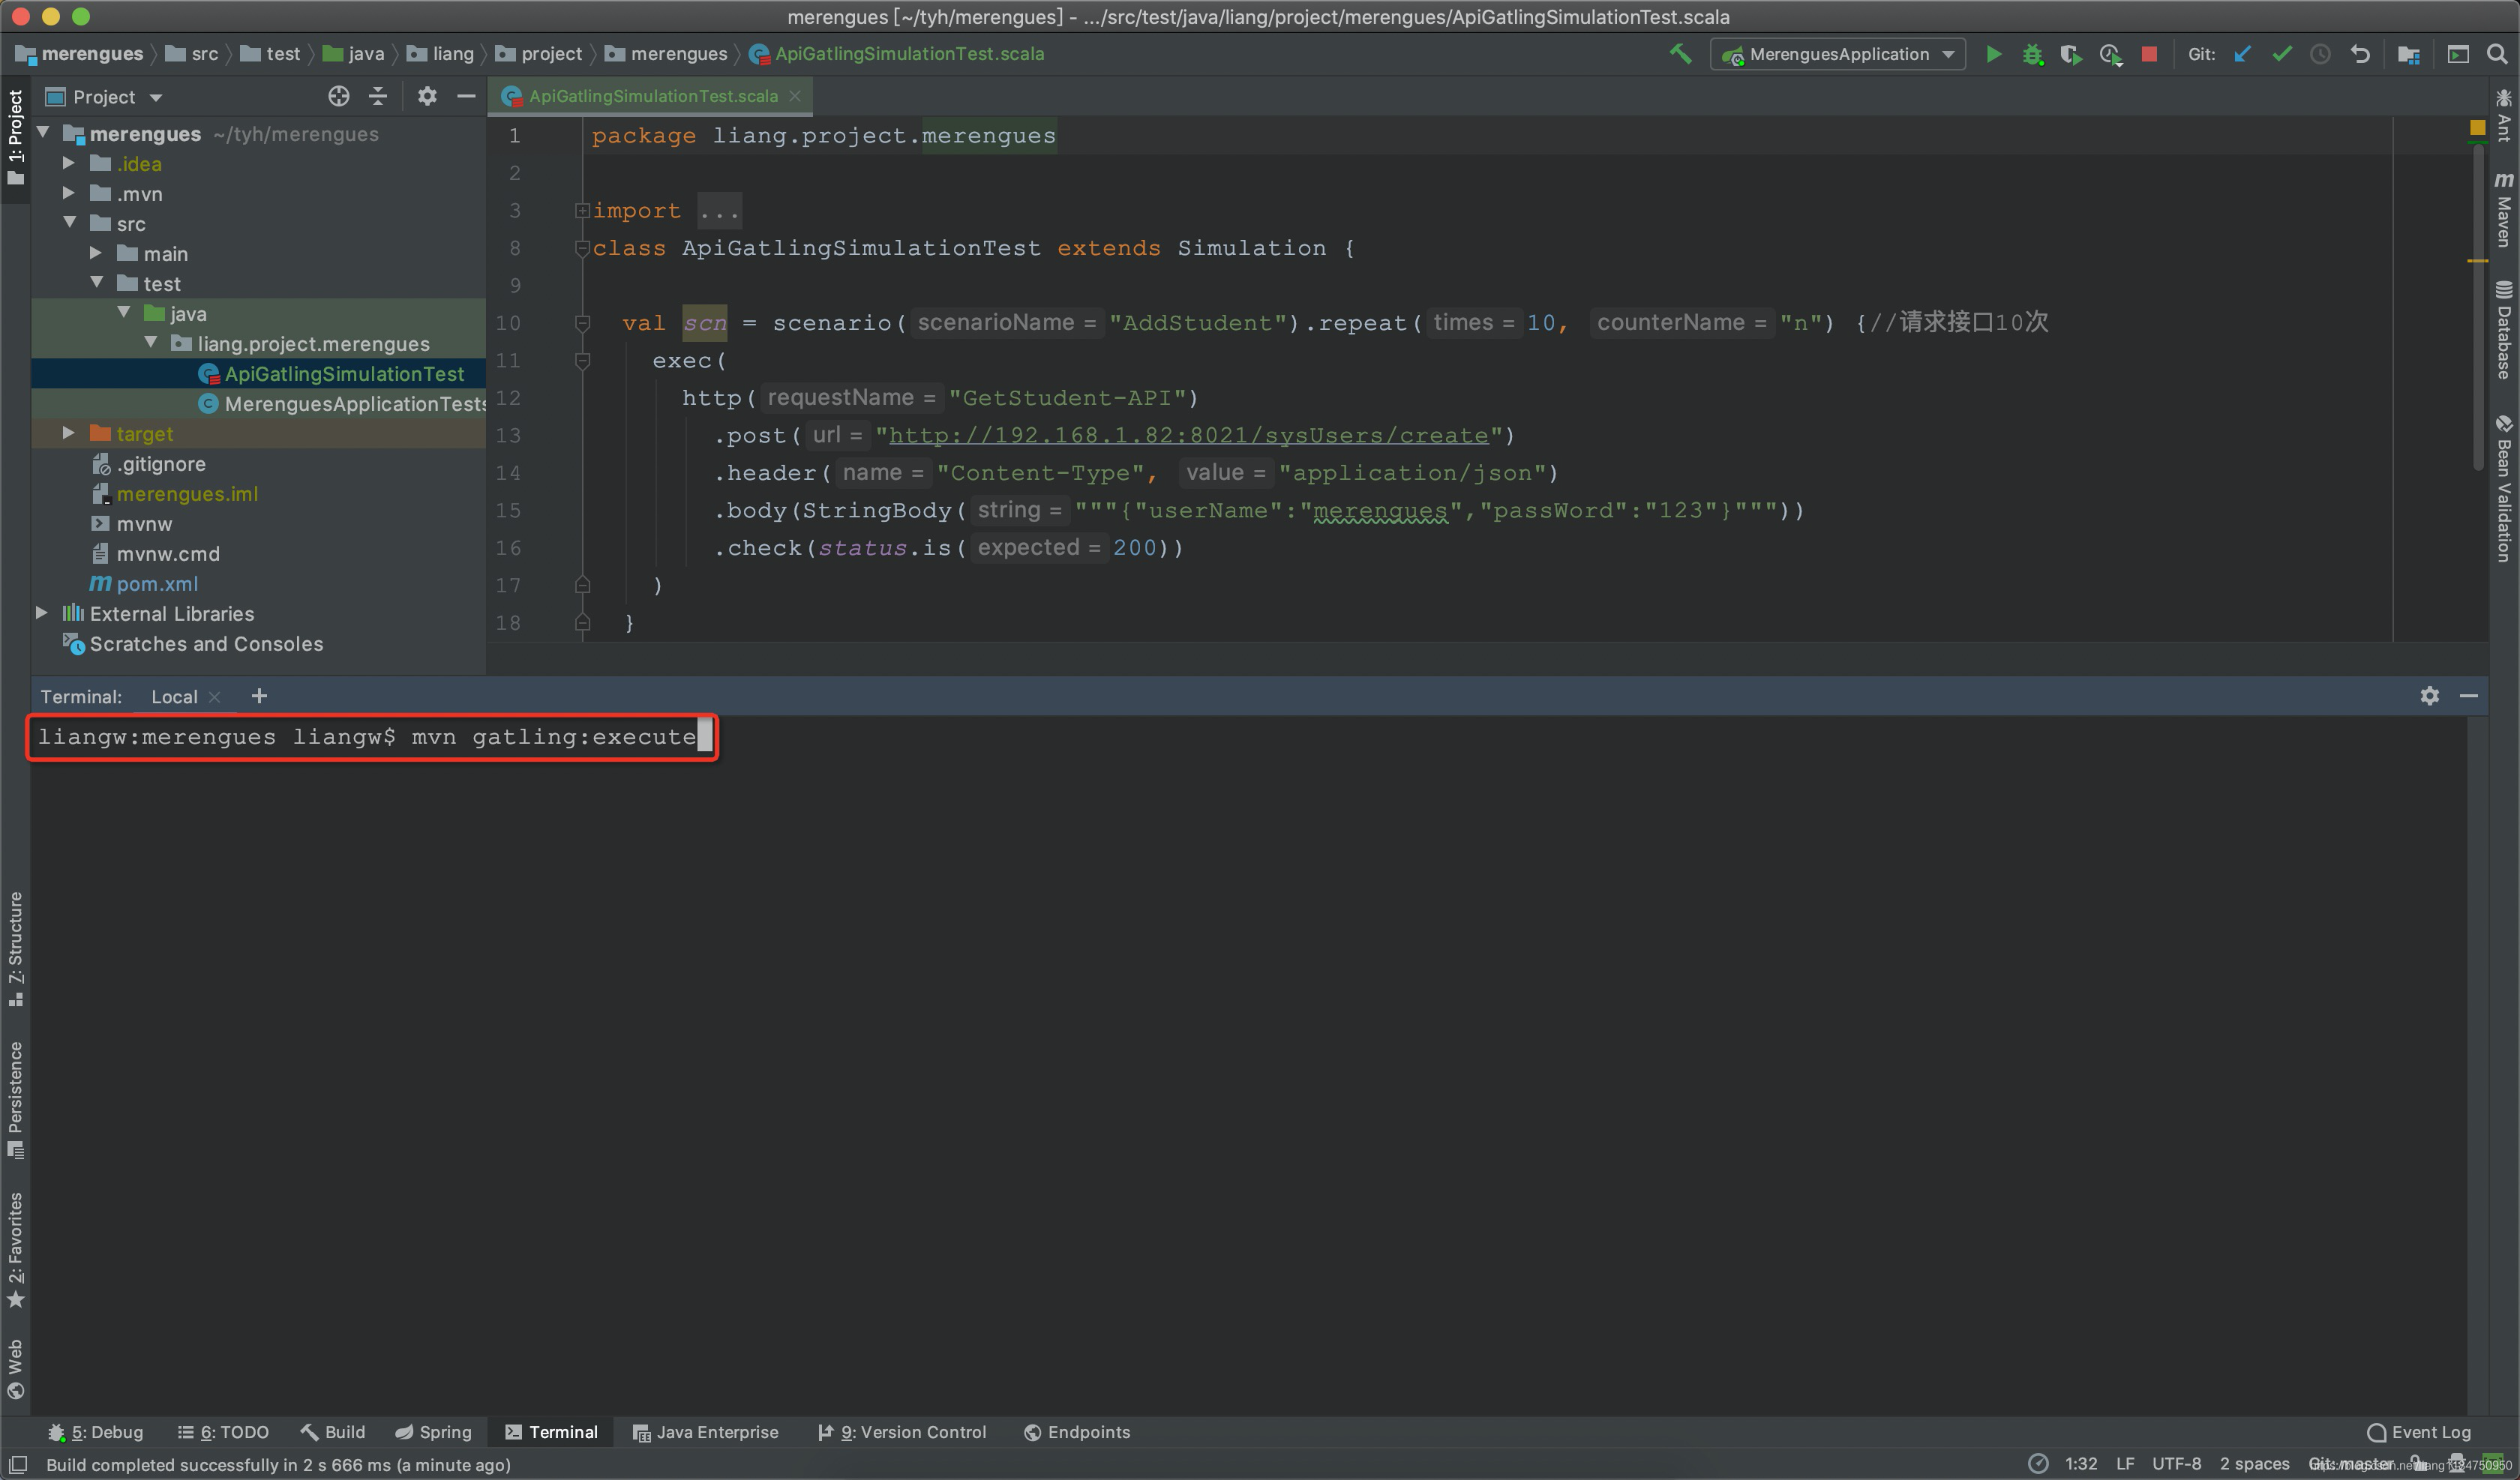2520x1480 pixels.
Task: Click the Git update project arrow icon
Action: (x=2242, y=54)
